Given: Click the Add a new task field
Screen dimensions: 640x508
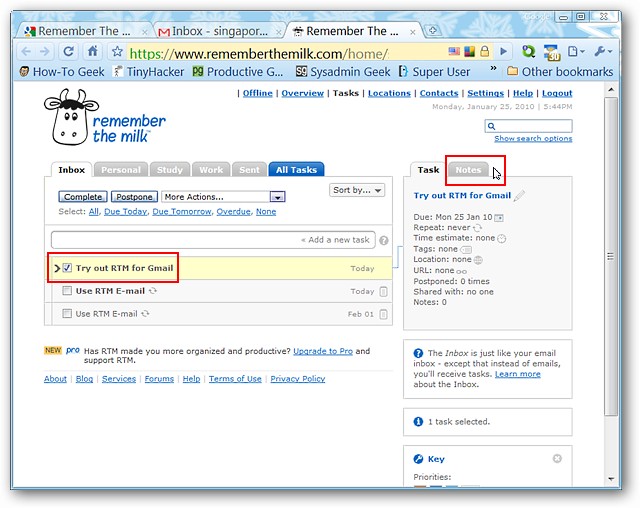Looking at the screenshot, I should click(213, 240).
